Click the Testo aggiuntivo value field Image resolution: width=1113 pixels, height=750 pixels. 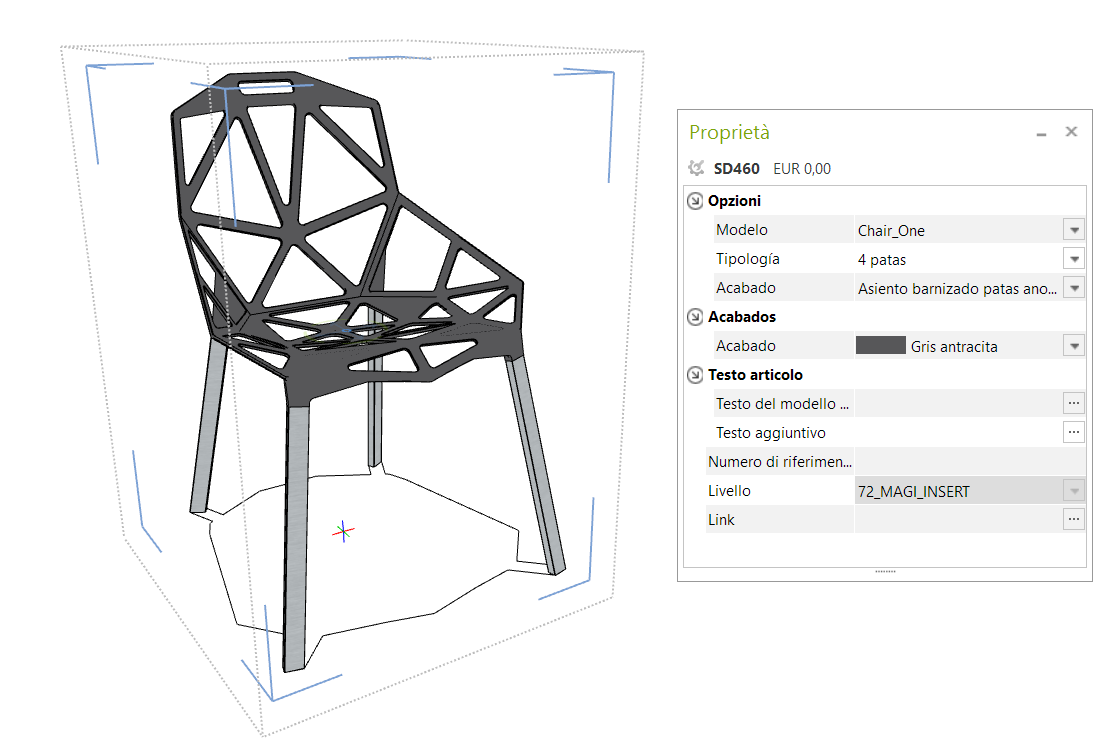[x=958, y=433]
